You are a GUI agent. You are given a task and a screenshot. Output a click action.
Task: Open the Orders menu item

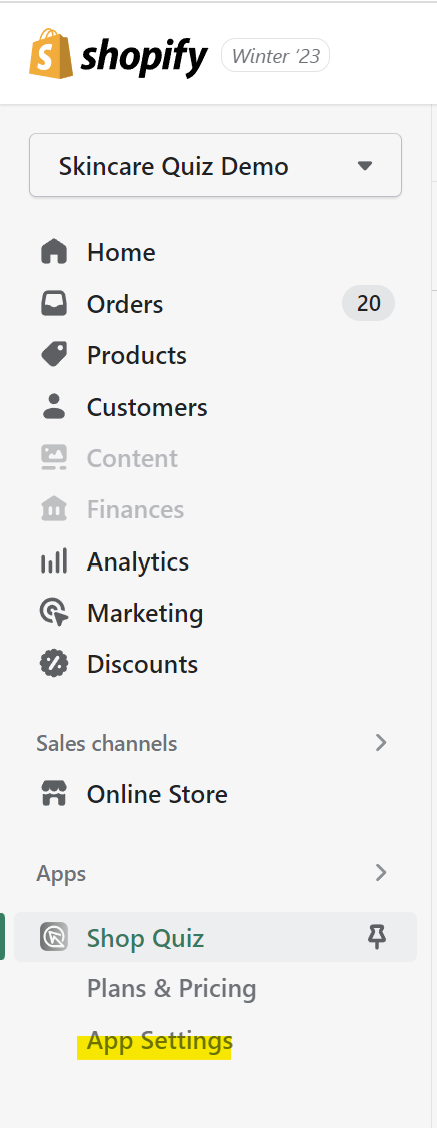216,304
